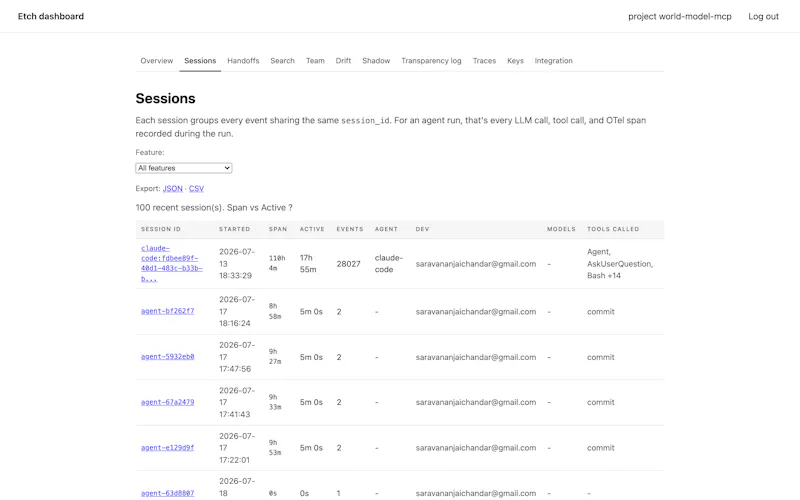The width and height of the screenshot is (800, 500).
Task: Click the 2026-07-17 17:22:01 start time
Action: (x=237, y=447)
